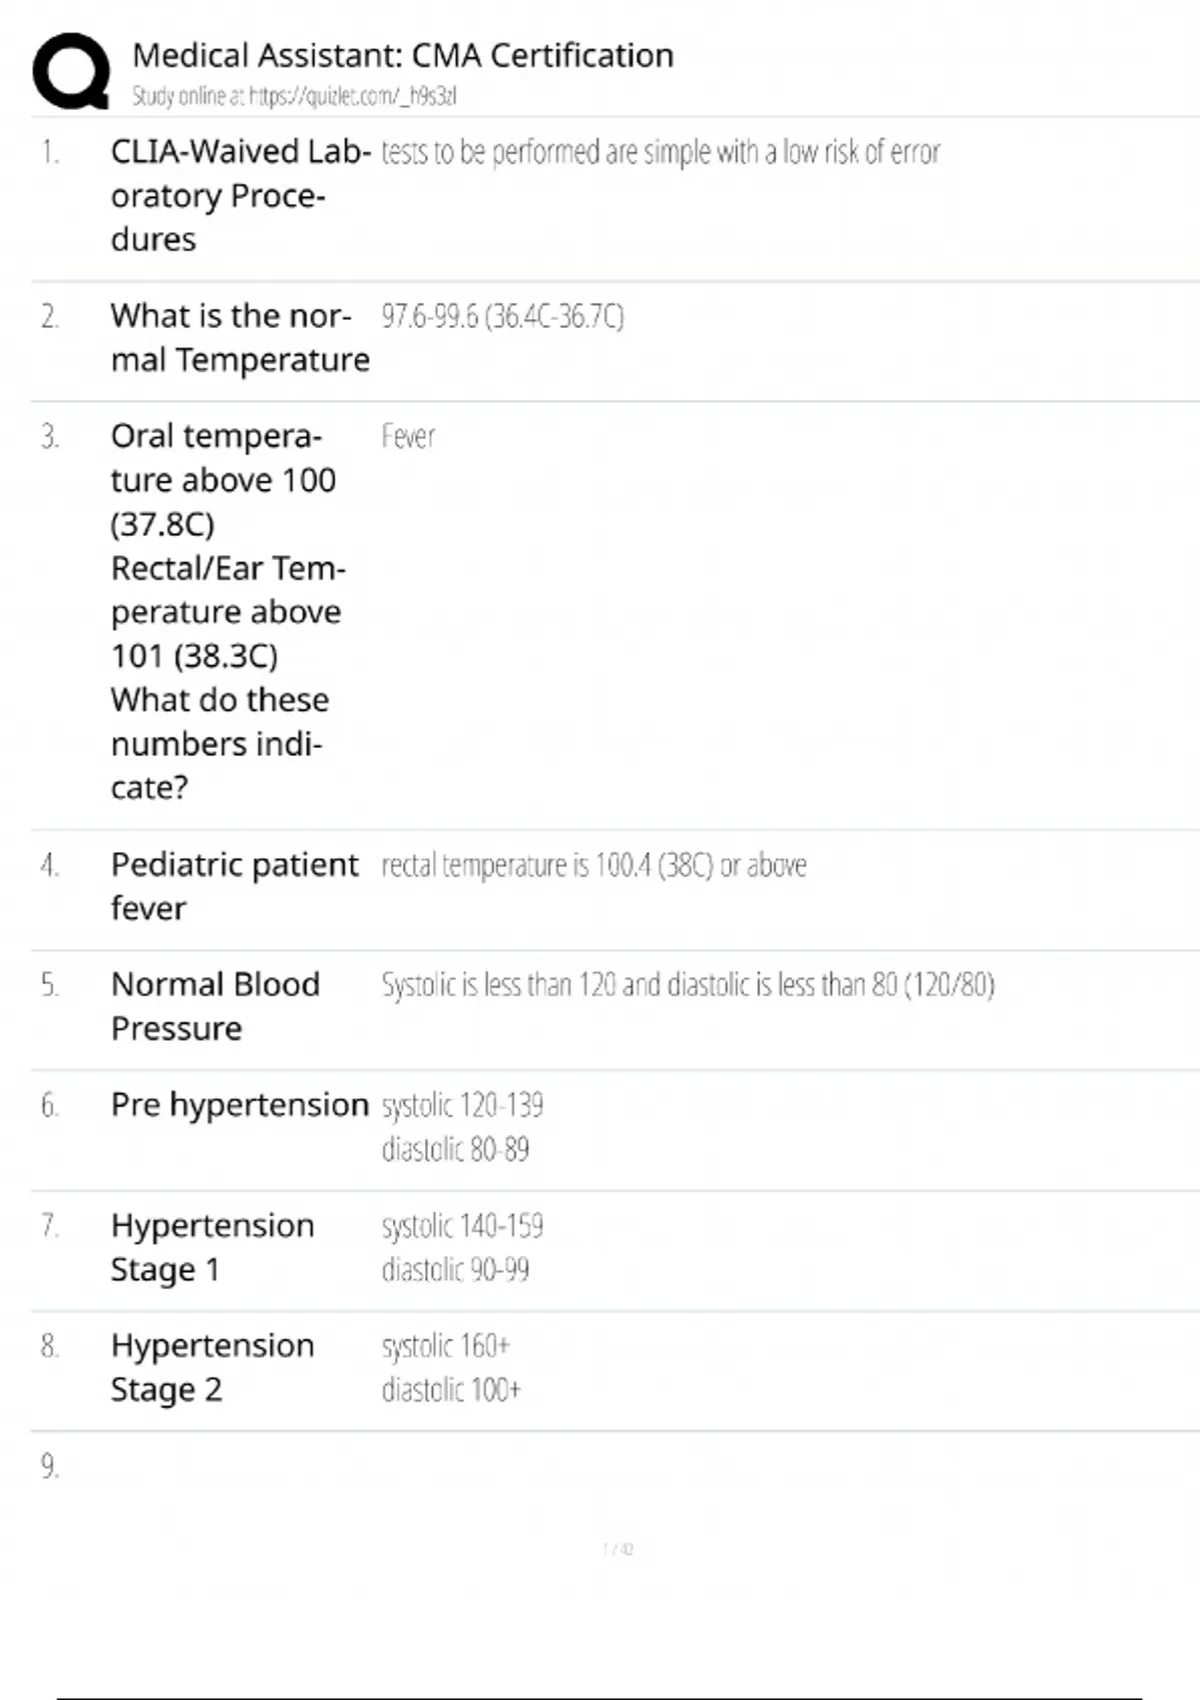This screenshot has height=1700, width=1200.
Task: Click the rectal temperature 100.4 definition
Action: tap(593, 865)
